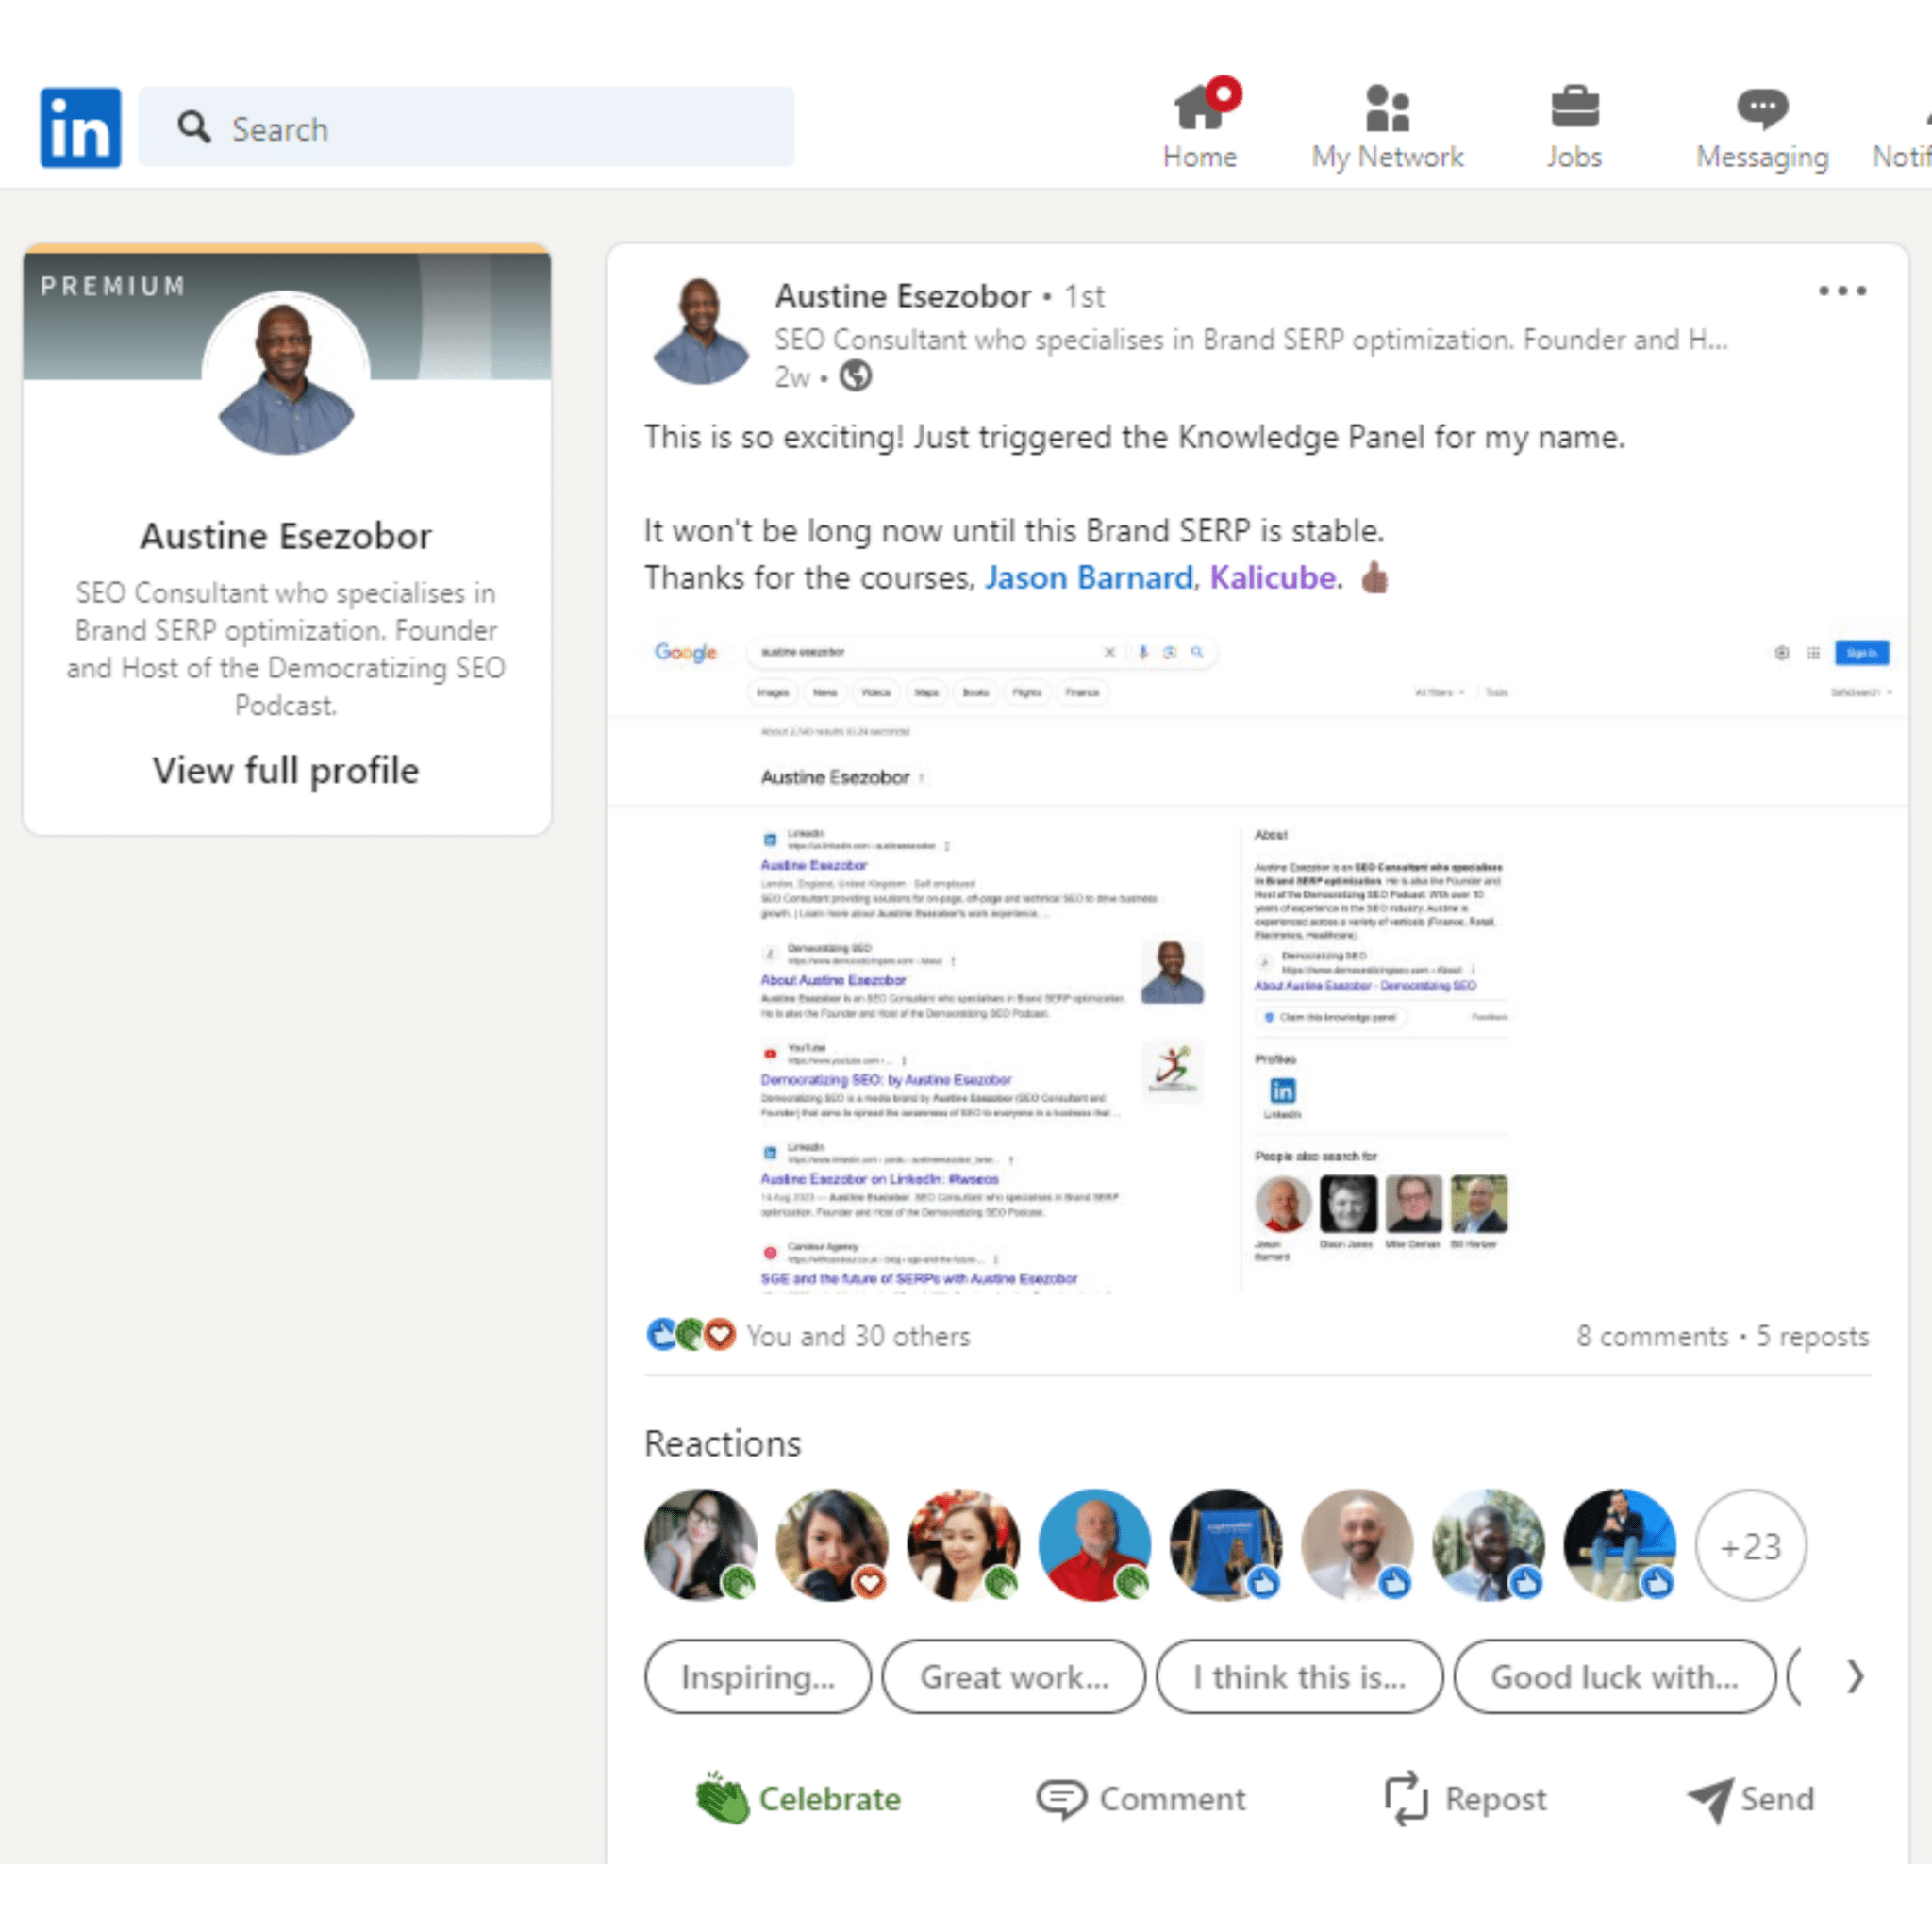Focus the Search input field
1932x1932 pixels.
pos(466,127)
